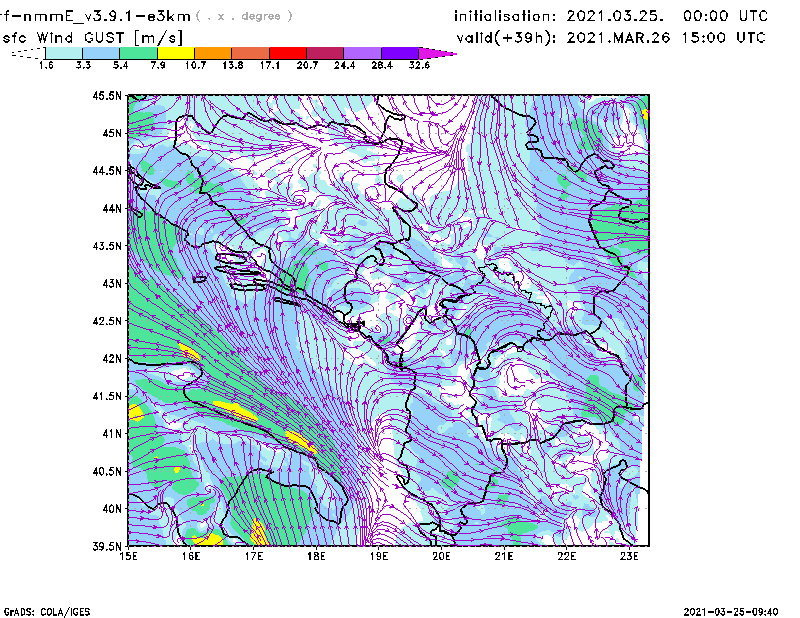Click the legend value '24.4'
The height and width of the screenshot is (618, 800).
(x=344, y=65)
